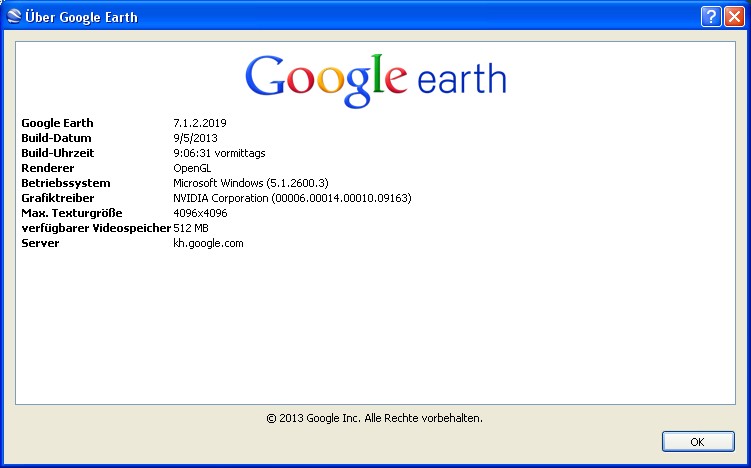Image resolution: width=751 pixels, height=468 pixels.
Task: Click build time 9:06:31 vormittags
Action: tap(219, 153)
